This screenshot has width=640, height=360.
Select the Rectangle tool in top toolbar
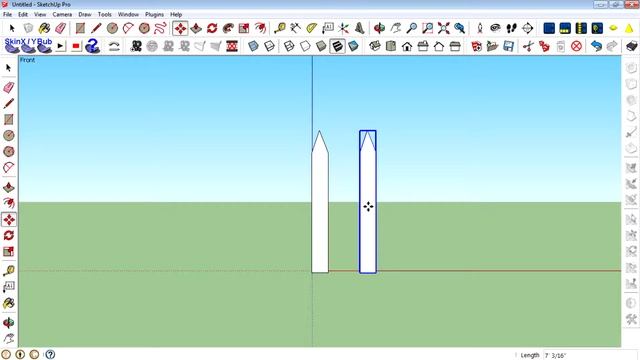[80, 28]
